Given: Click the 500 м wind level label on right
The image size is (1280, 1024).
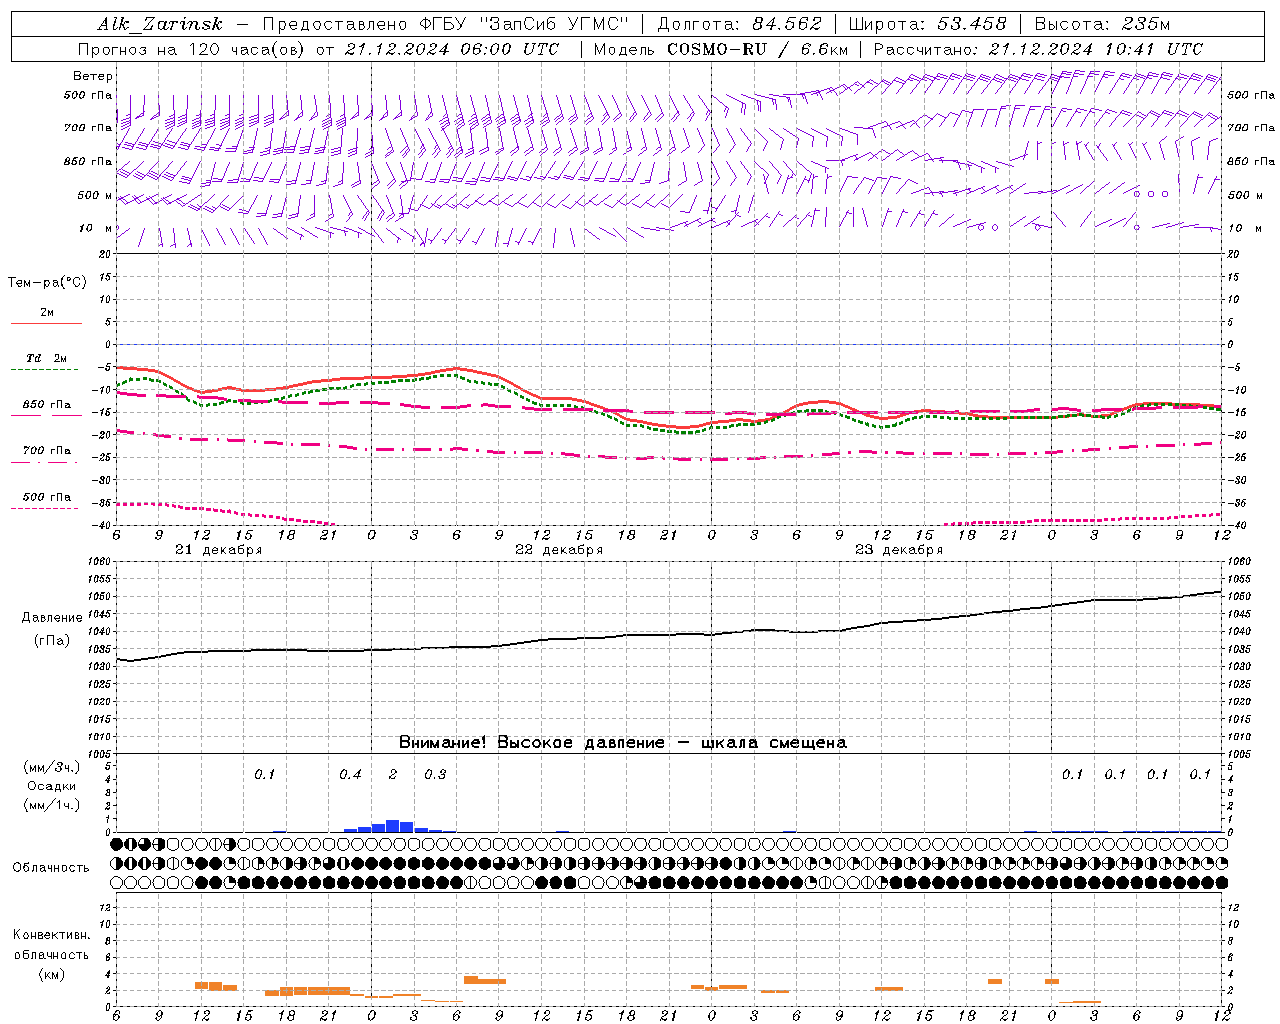Looking at the screenshot, I should click(x=1244, y=195).
